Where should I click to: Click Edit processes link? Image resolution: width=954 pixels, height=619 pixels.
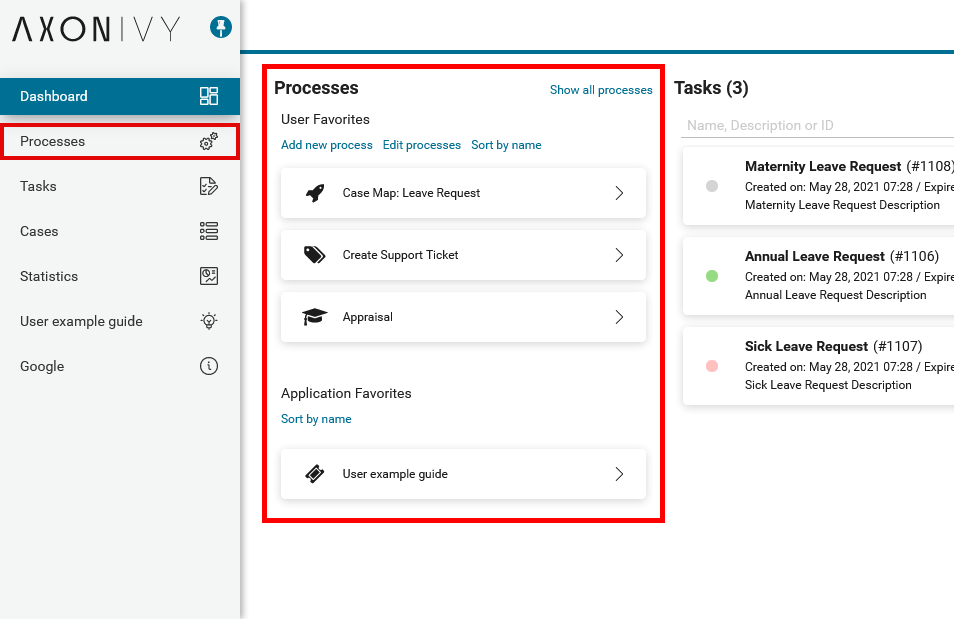tap(422, 145)
